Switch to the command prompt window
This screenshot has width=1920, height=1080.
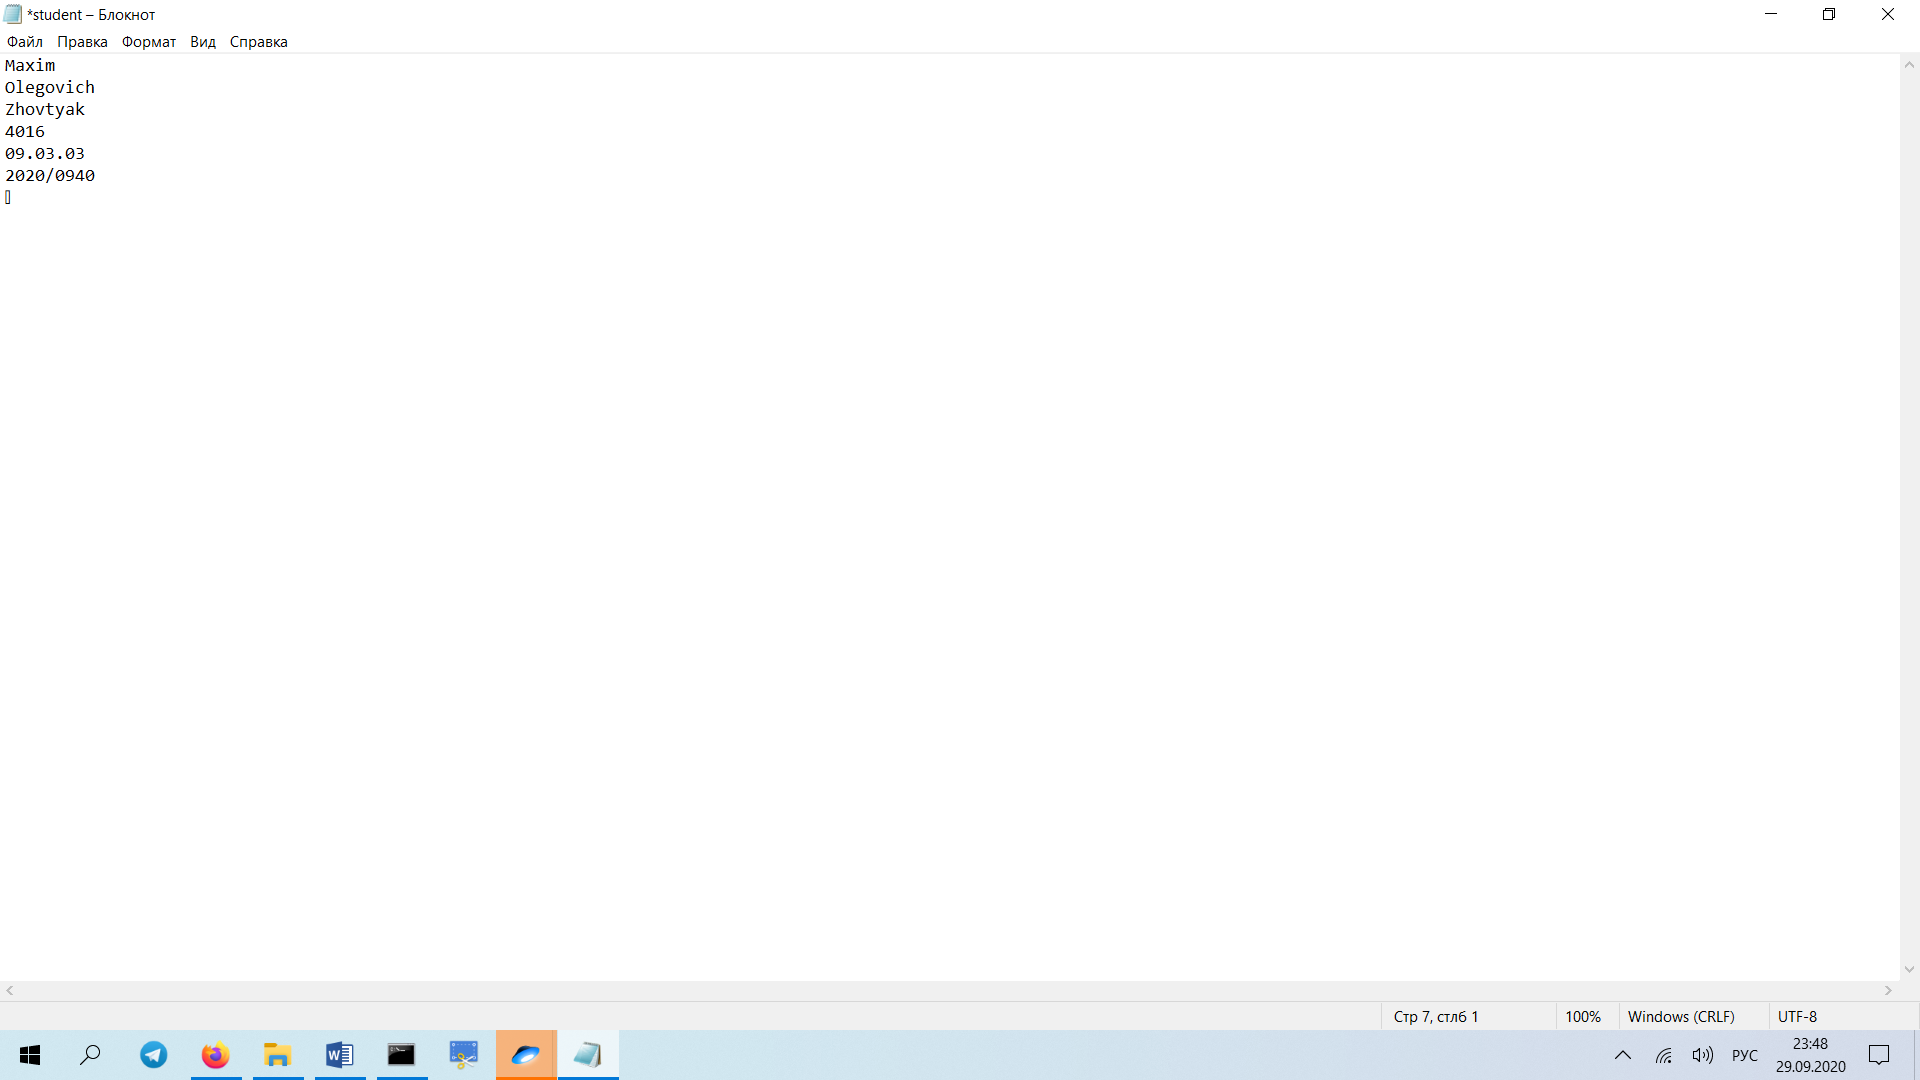click(402, 1055)
